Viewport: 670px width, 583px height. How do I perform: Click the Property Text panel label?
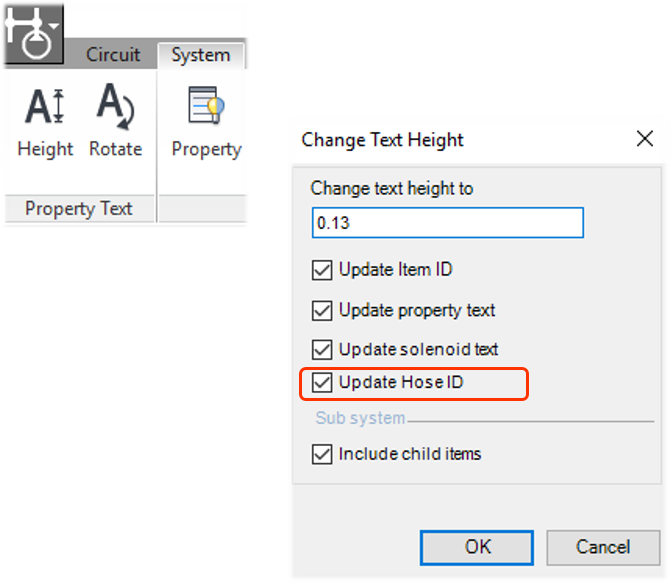79,209
